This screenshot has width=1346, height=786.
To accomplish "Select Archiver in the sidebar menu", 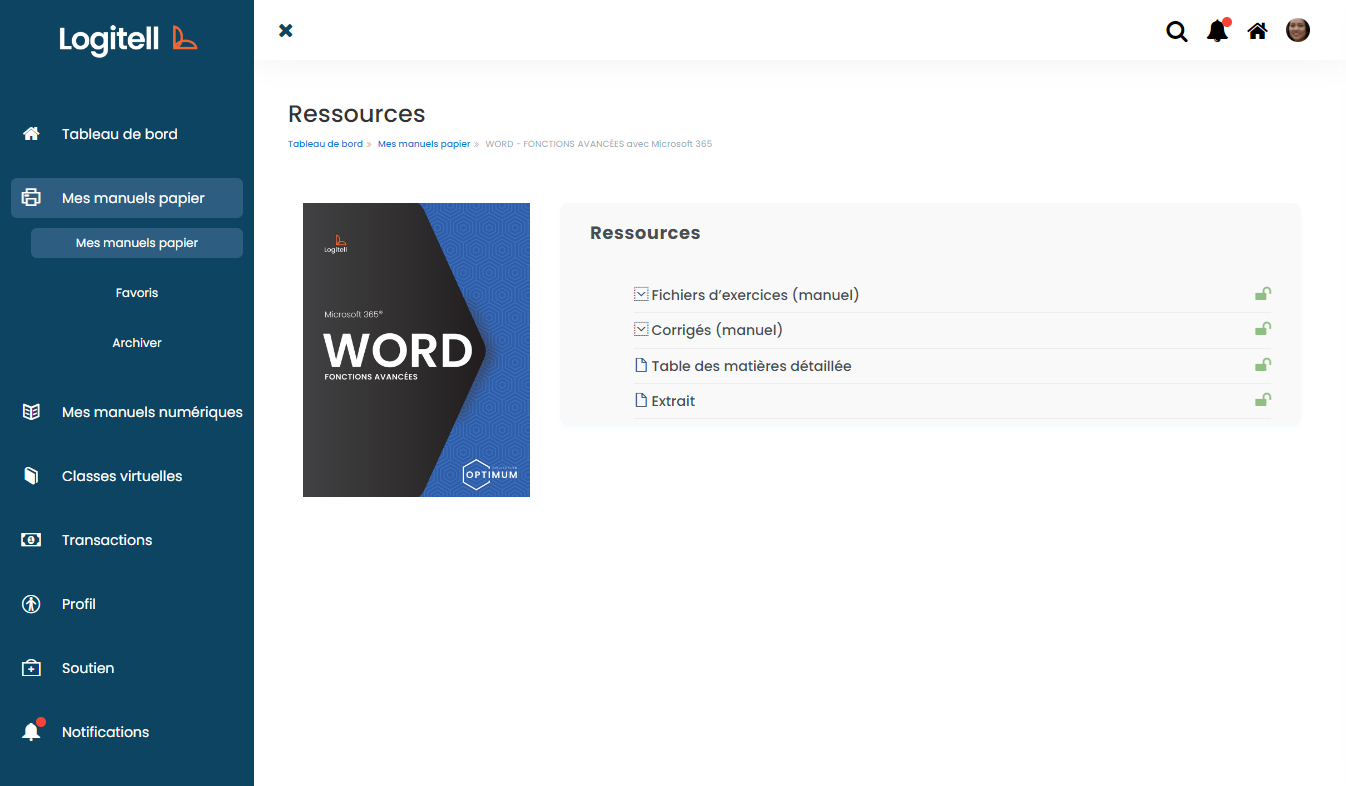I will 137,342.
